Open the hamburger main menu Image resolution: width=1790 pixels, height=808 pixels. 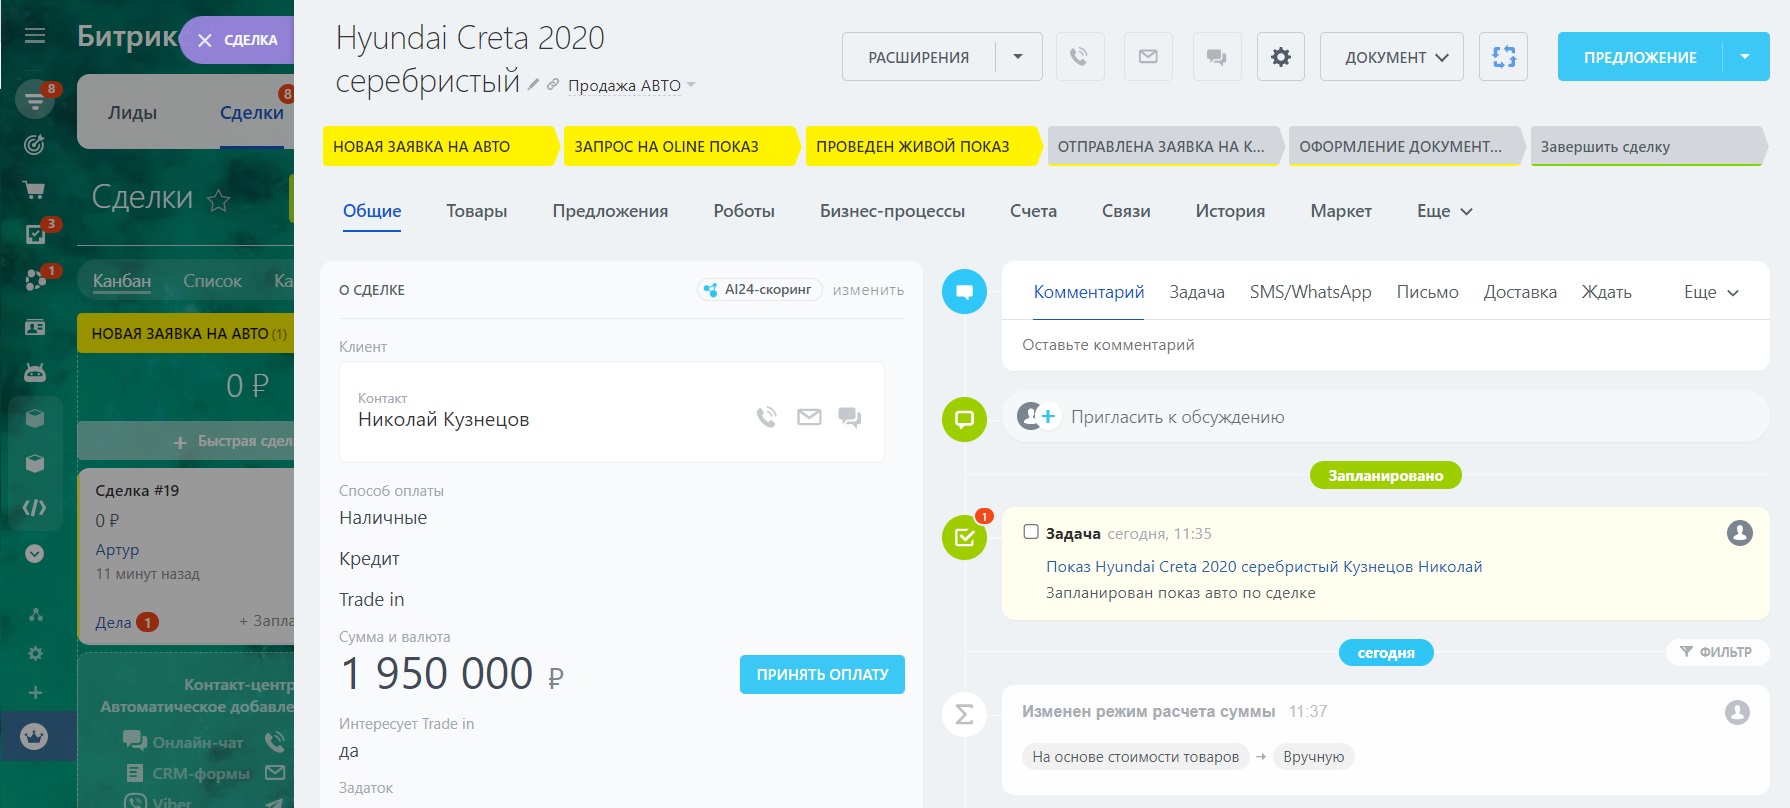35,36
